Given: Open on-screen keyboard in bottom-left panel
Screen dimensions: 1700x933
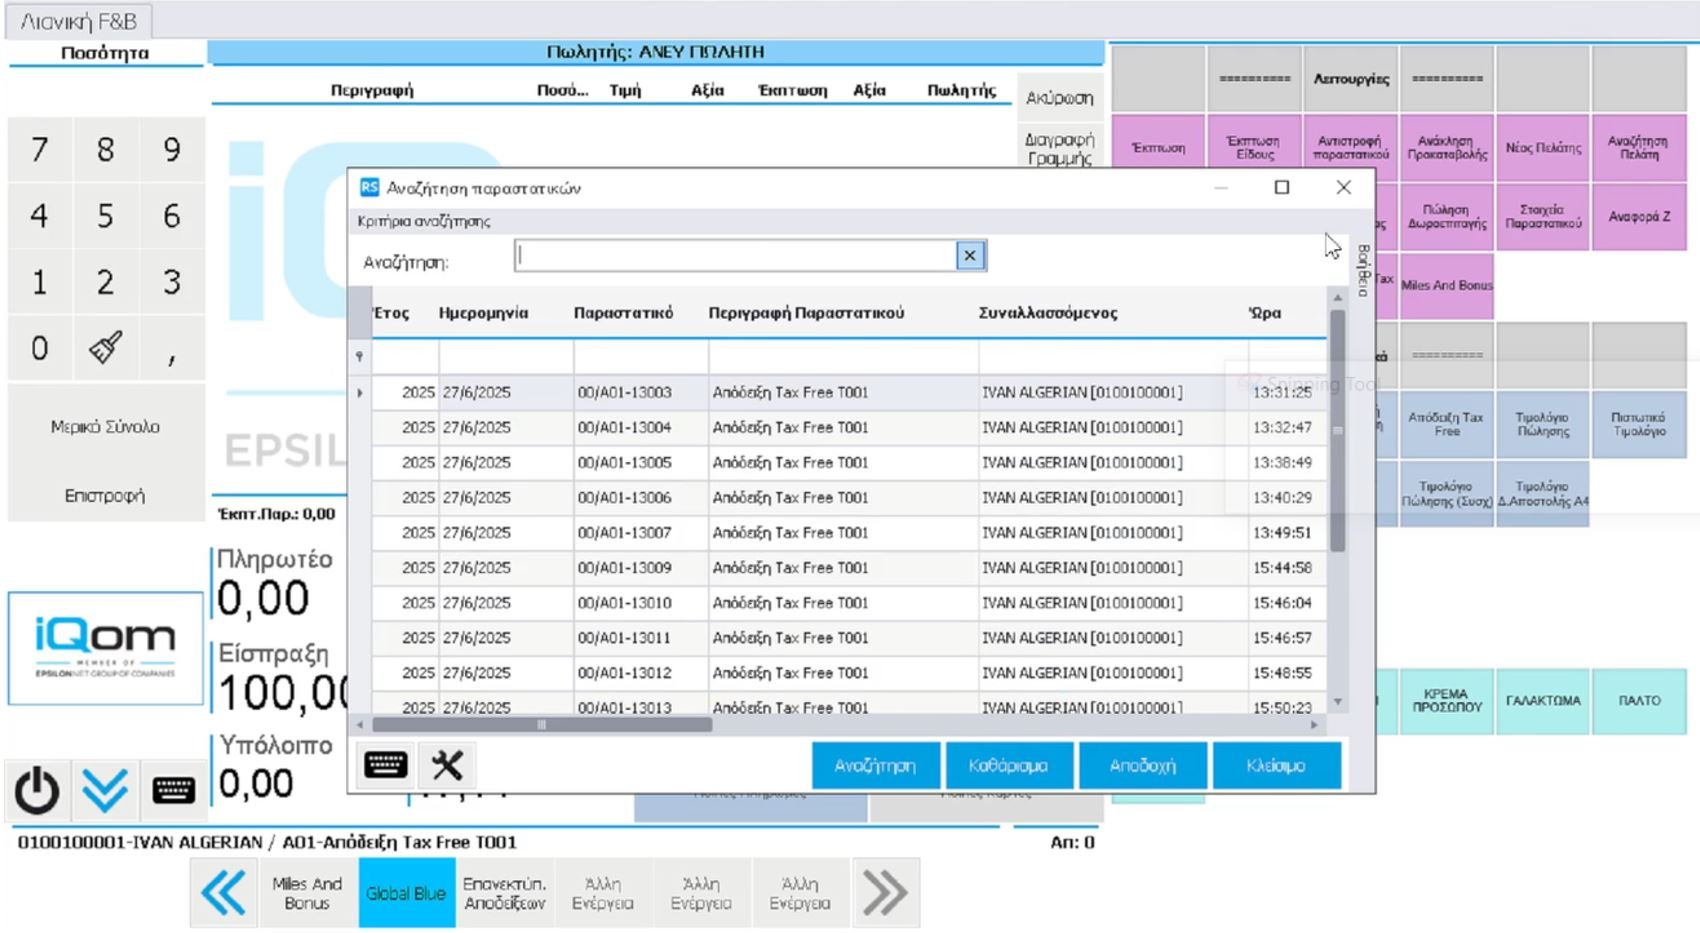Looking at the screenshot, I should pos(173,790).
